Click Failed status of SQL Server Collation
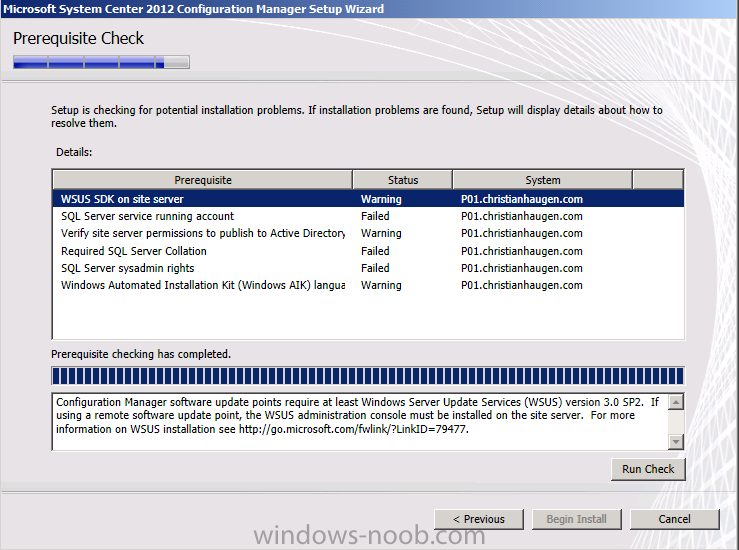The width and height of the screenshot is (739, 550). tap(375, 251)
